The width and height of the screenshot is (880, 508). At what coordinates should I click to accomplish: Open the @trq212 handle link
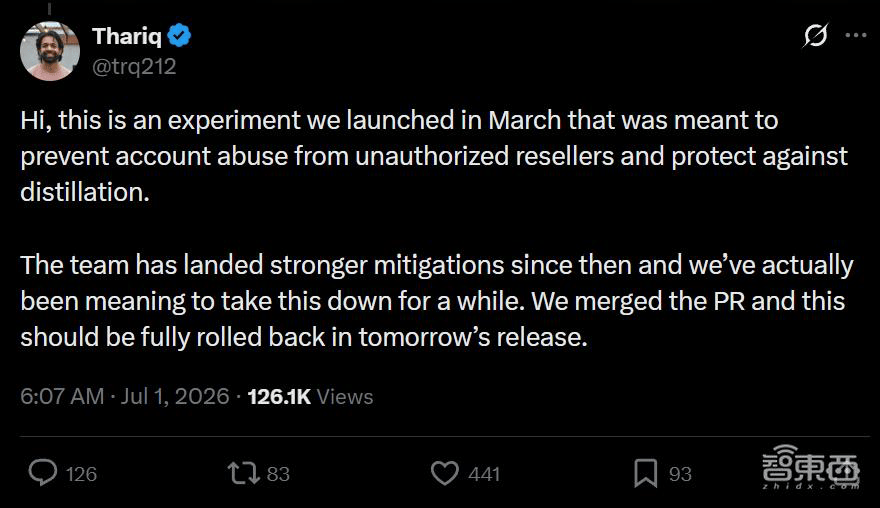(134, 67)
